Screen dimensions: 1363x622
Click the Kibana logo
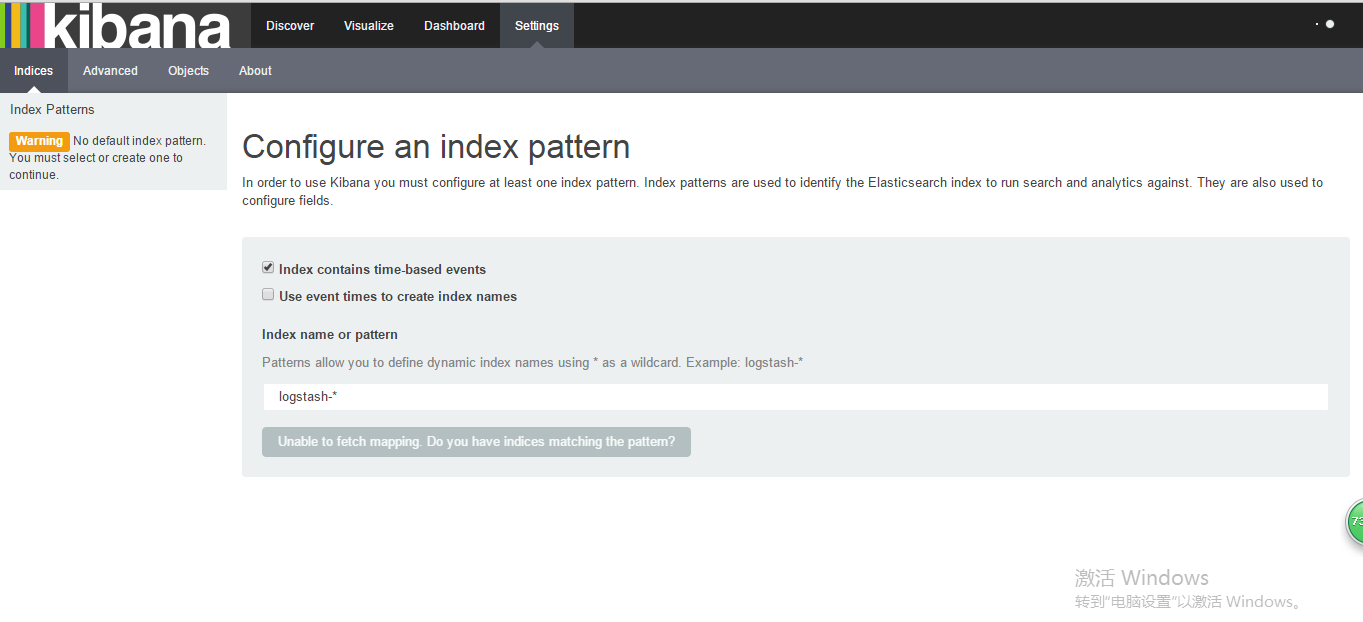(x=116, y=25)
